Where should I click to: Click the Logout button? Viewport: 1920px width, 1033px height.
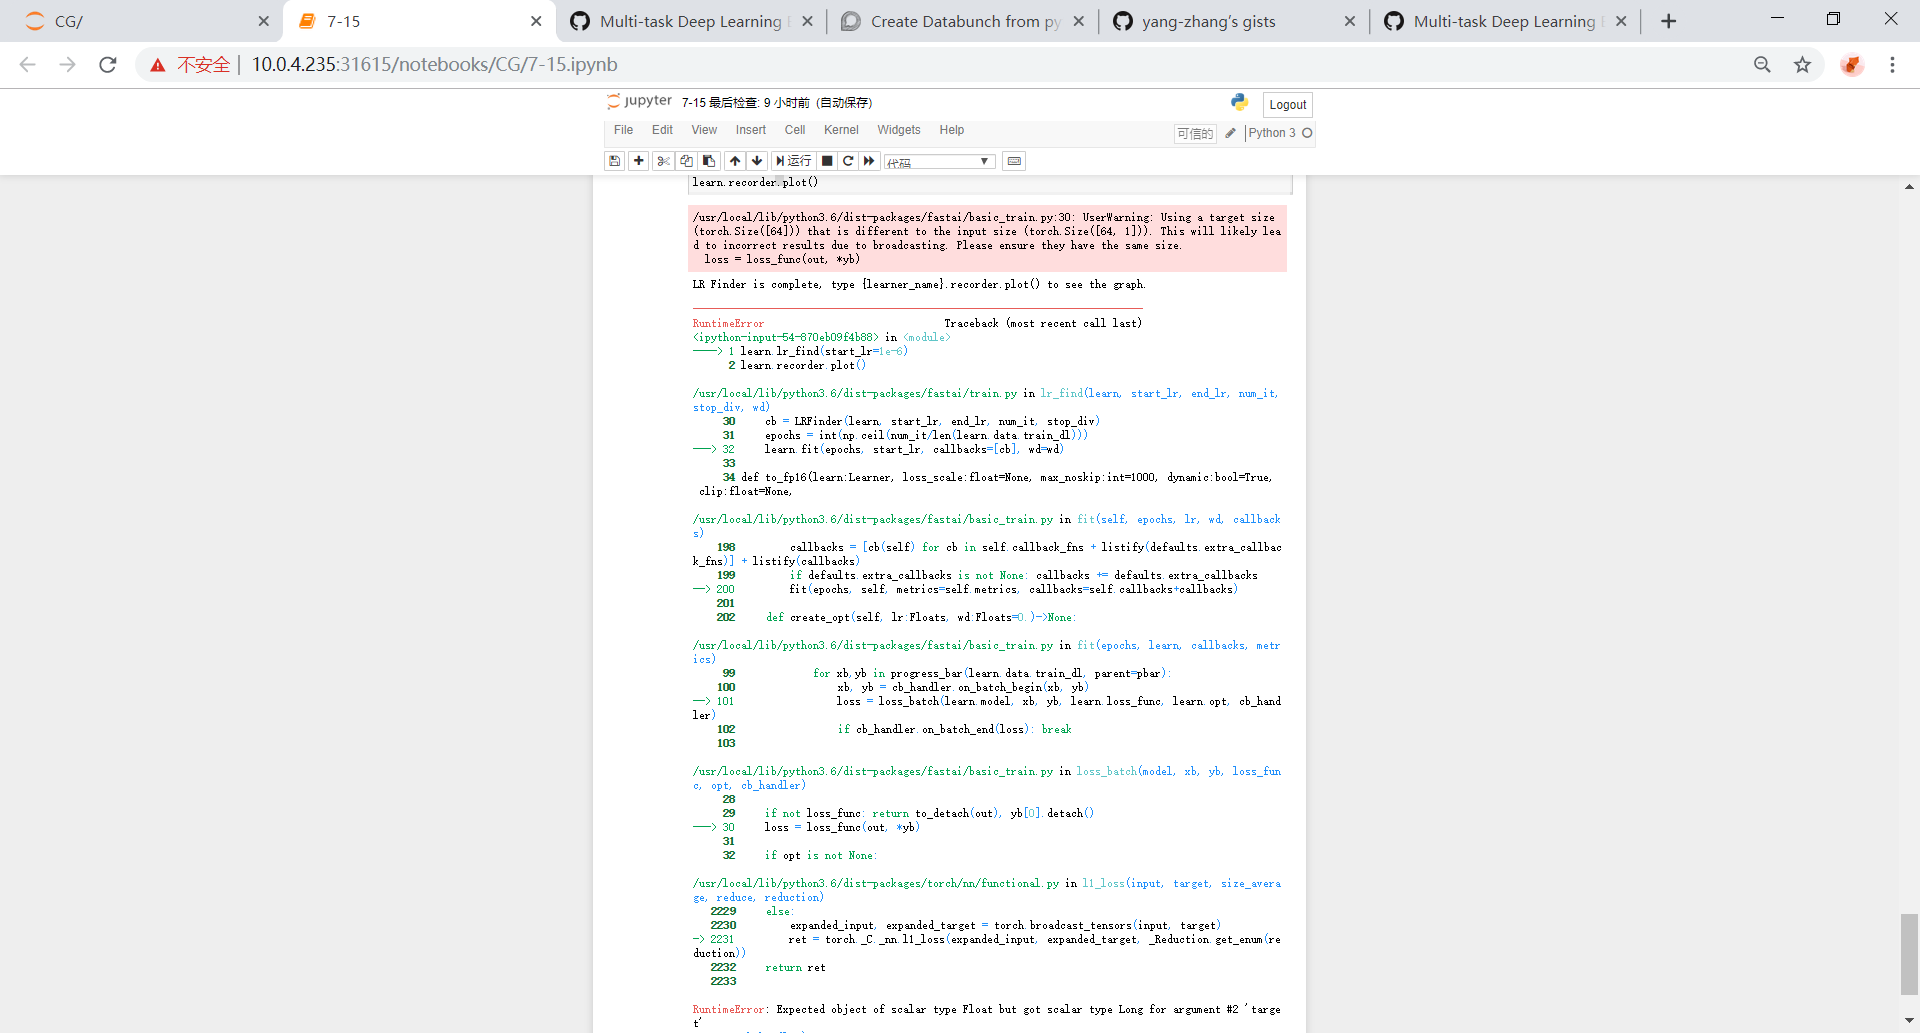click(x=1287, y=105)
